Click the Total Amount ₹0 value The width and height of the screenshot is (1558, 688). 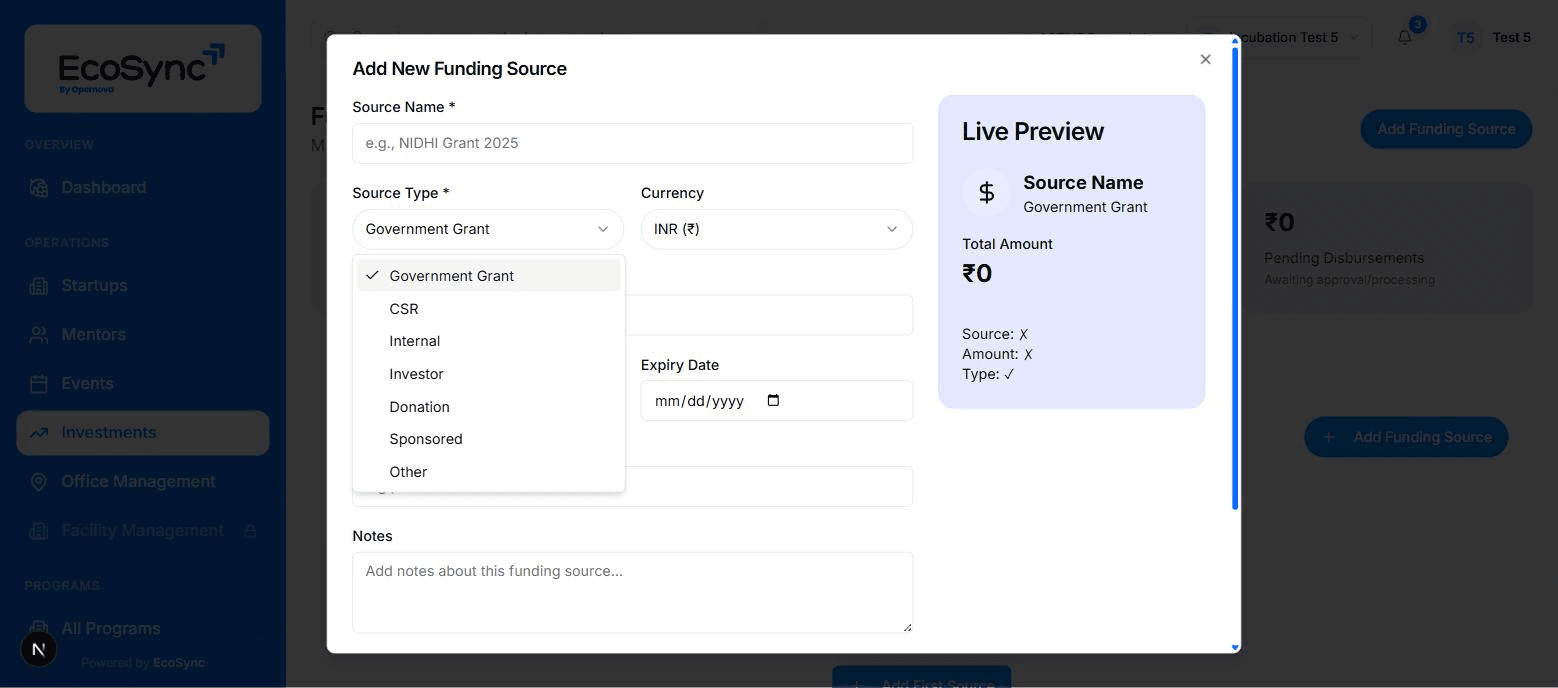[977, 274]
